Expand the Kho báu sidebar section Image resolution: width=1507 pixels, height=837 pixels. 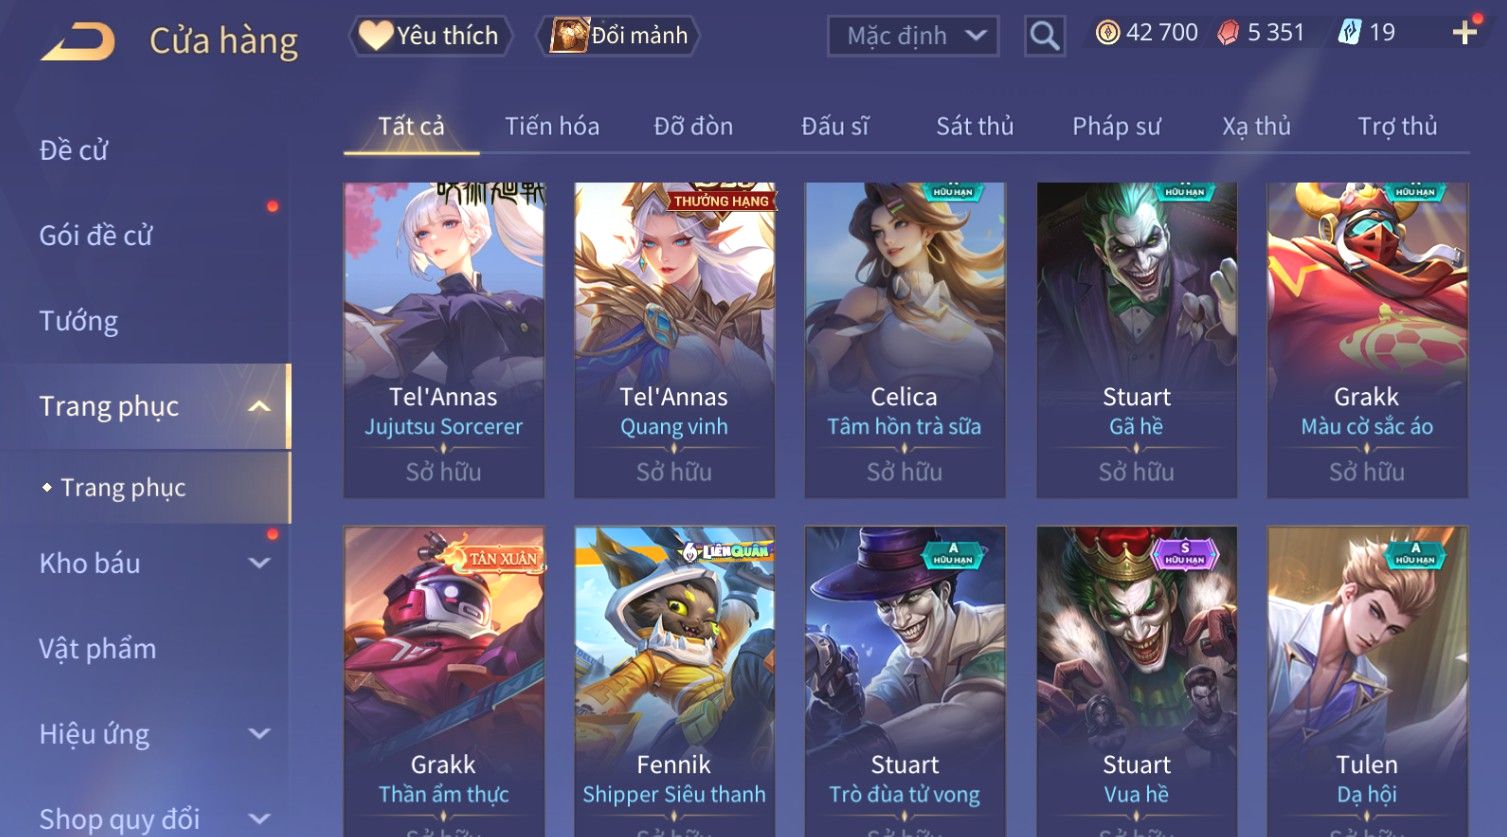click(x=259, y=563)
